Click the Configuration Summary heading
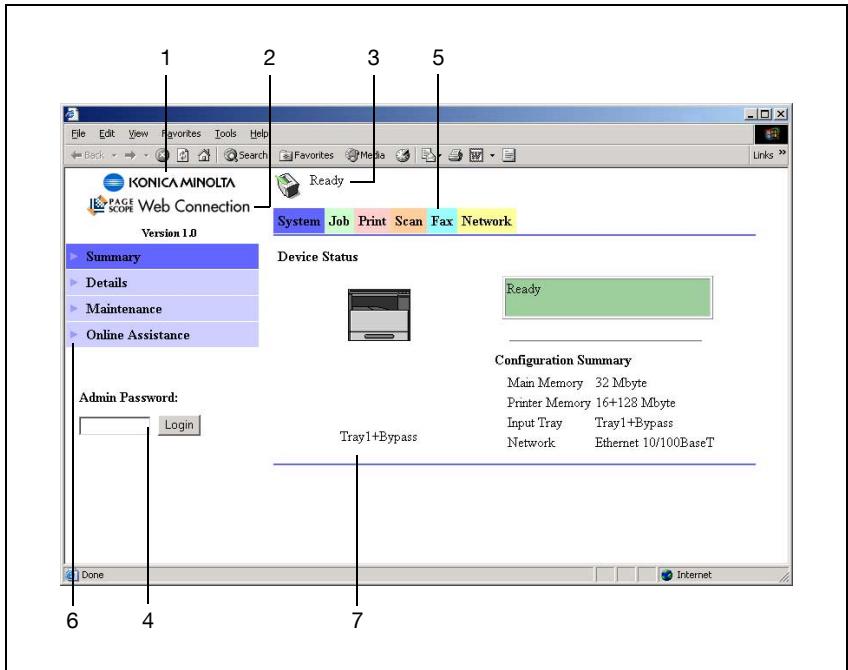The height and width of the screenshot is (670, 848). point(563,360)
